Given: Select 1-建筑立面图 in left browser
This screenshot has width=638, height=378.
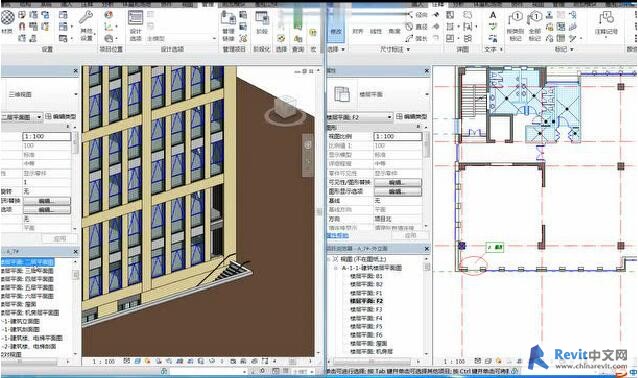Looking at the screenshot, I should click(21, 321).
